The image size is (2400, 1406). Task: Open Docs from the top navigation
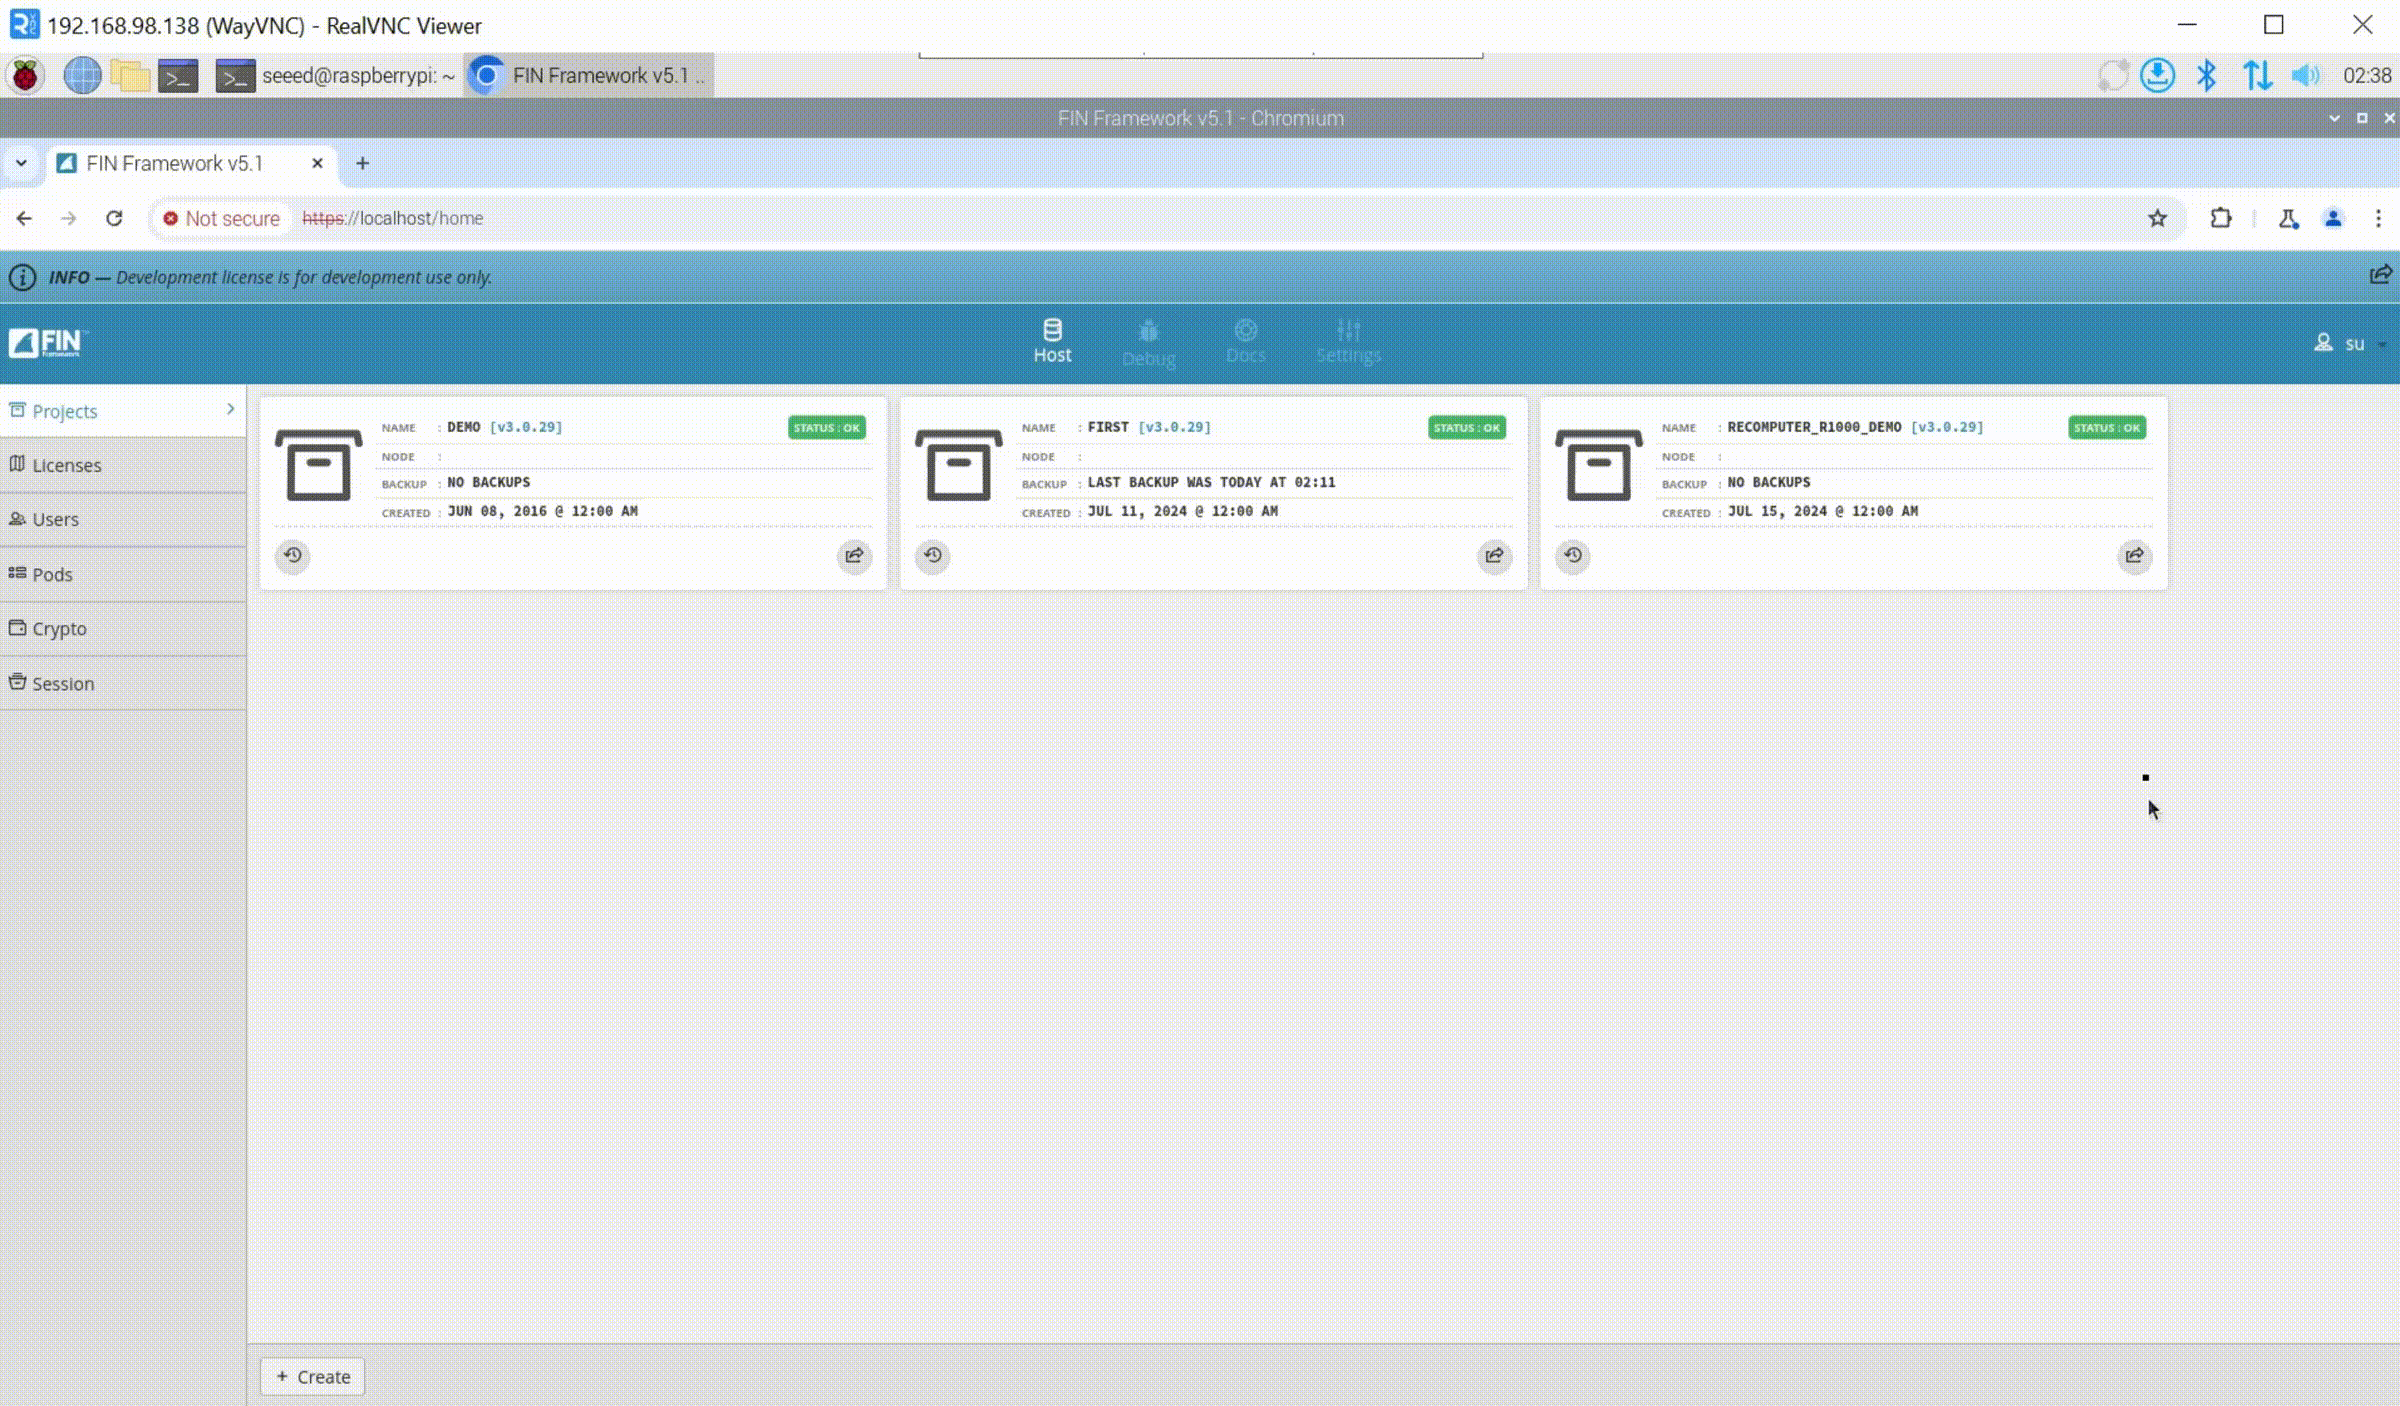[1245, 342]
